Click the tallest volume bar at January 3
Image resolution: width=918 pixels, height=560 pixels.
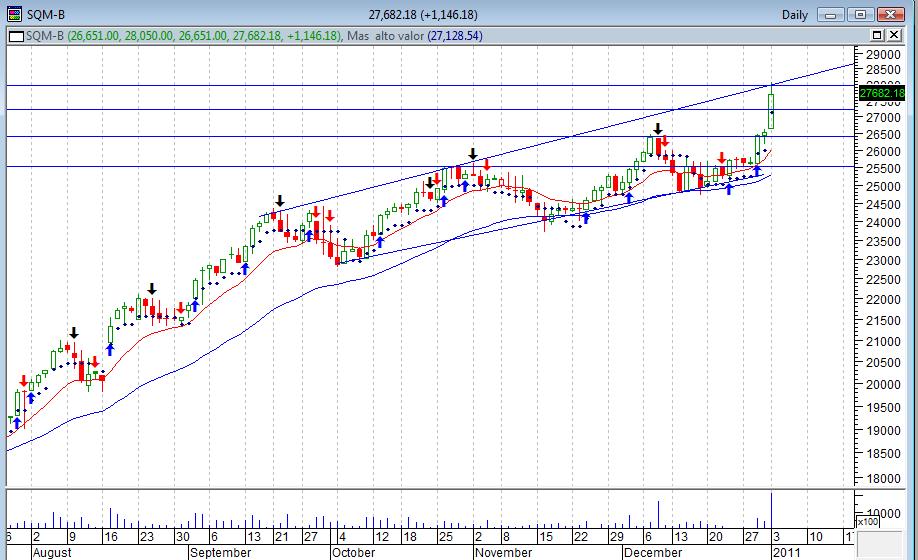coord(772,510)
